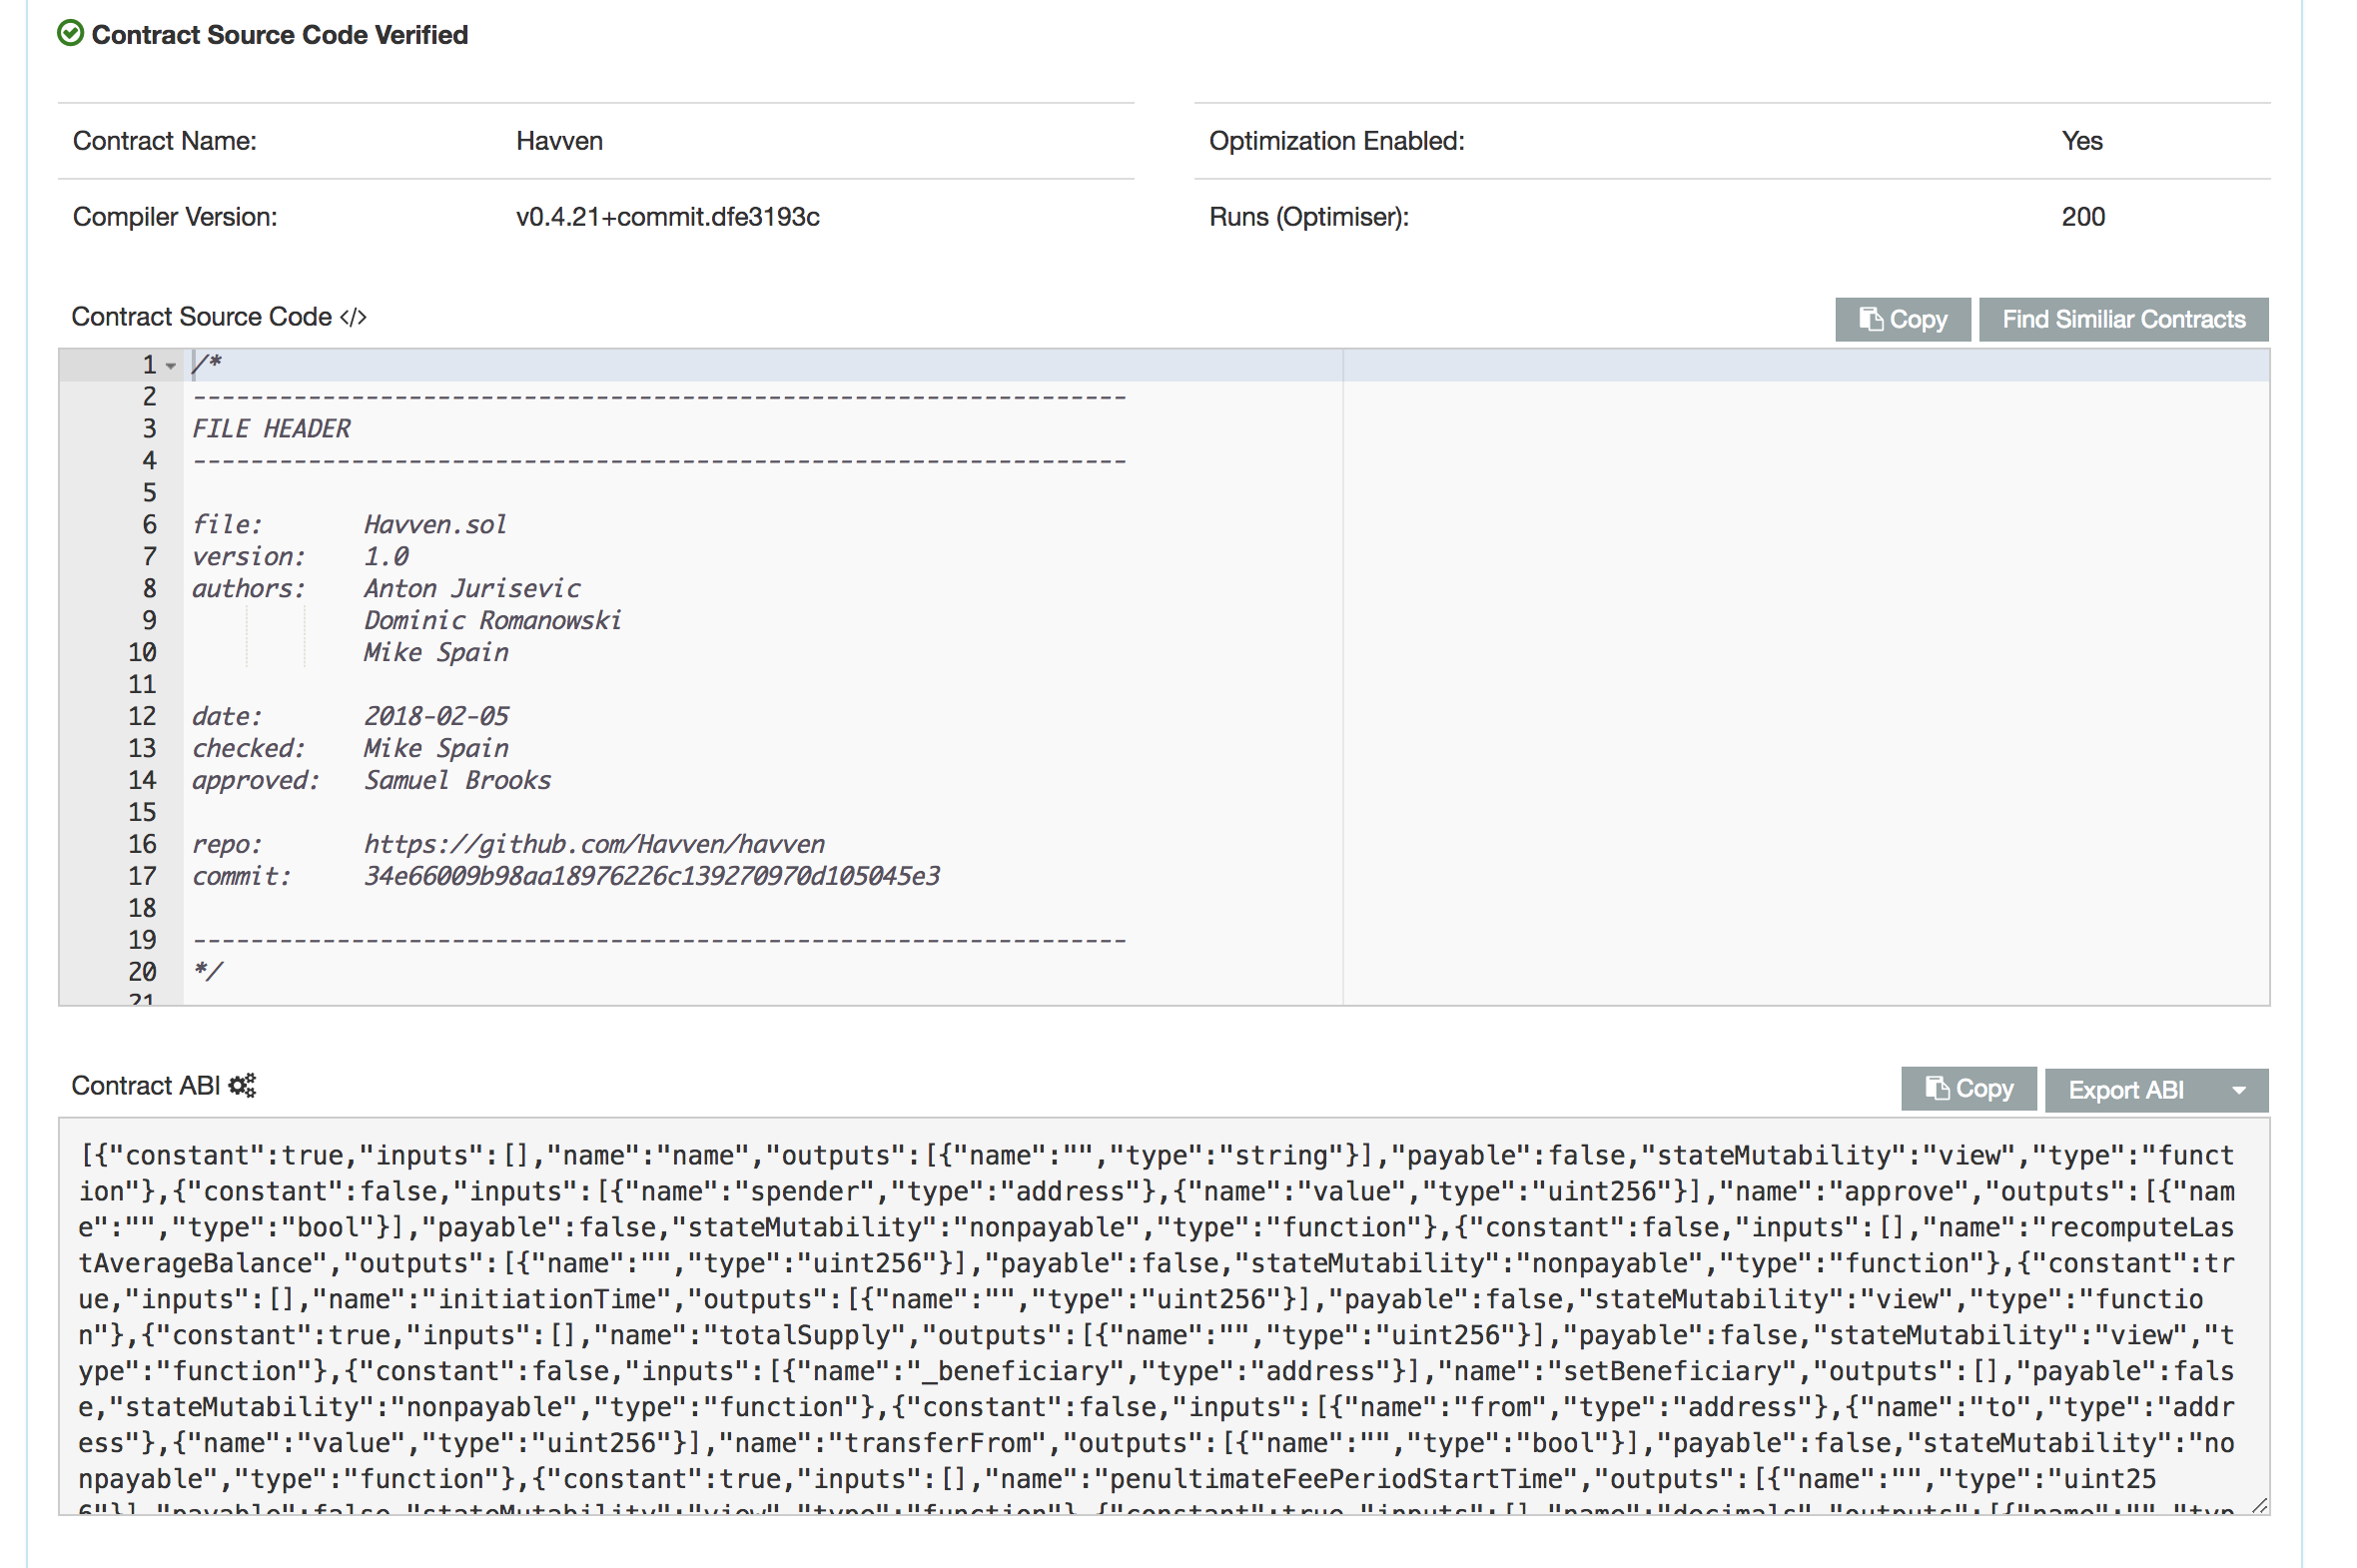Click the resize handle of the ABI box
Screen dimensions: 2357x1568
[x=2260, y=1508]
